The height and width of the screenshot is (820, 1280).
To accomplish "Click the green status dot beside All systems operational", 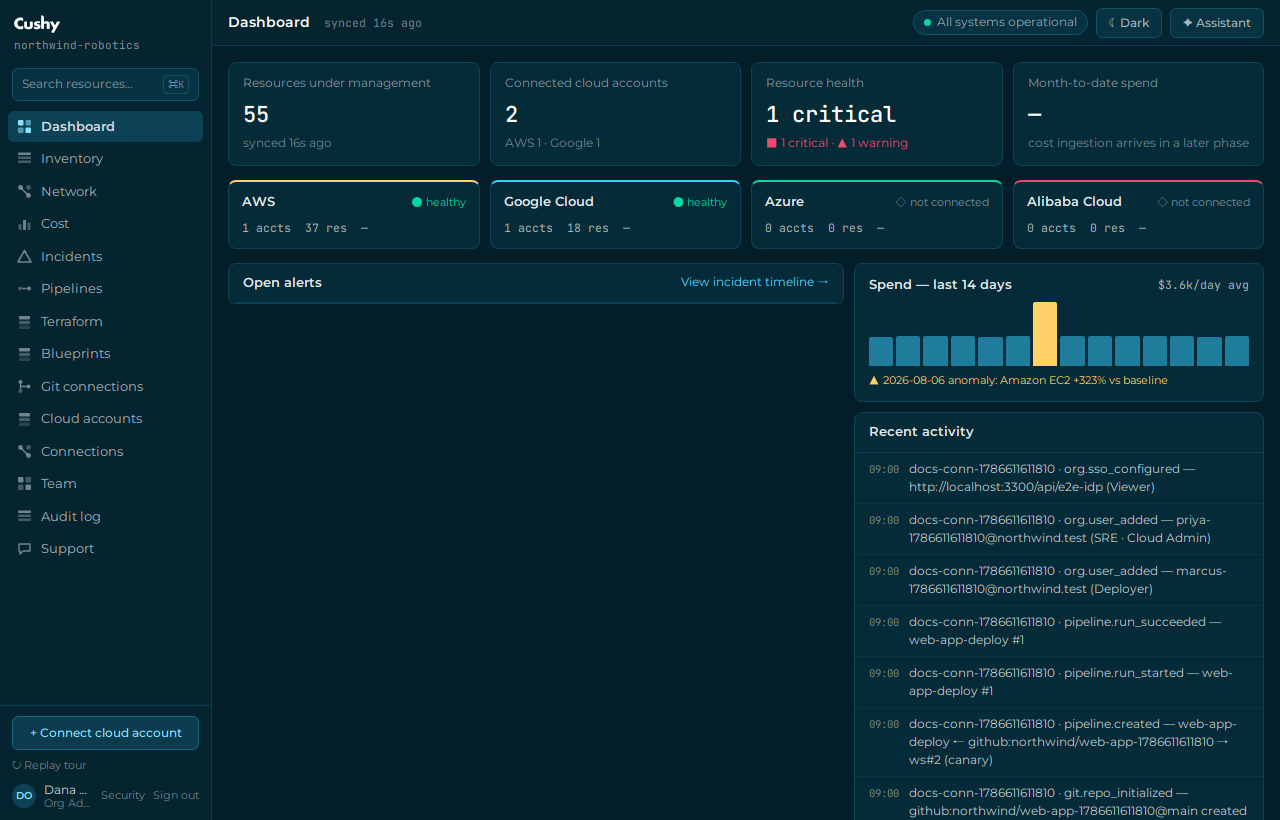I will coord(927,22).
